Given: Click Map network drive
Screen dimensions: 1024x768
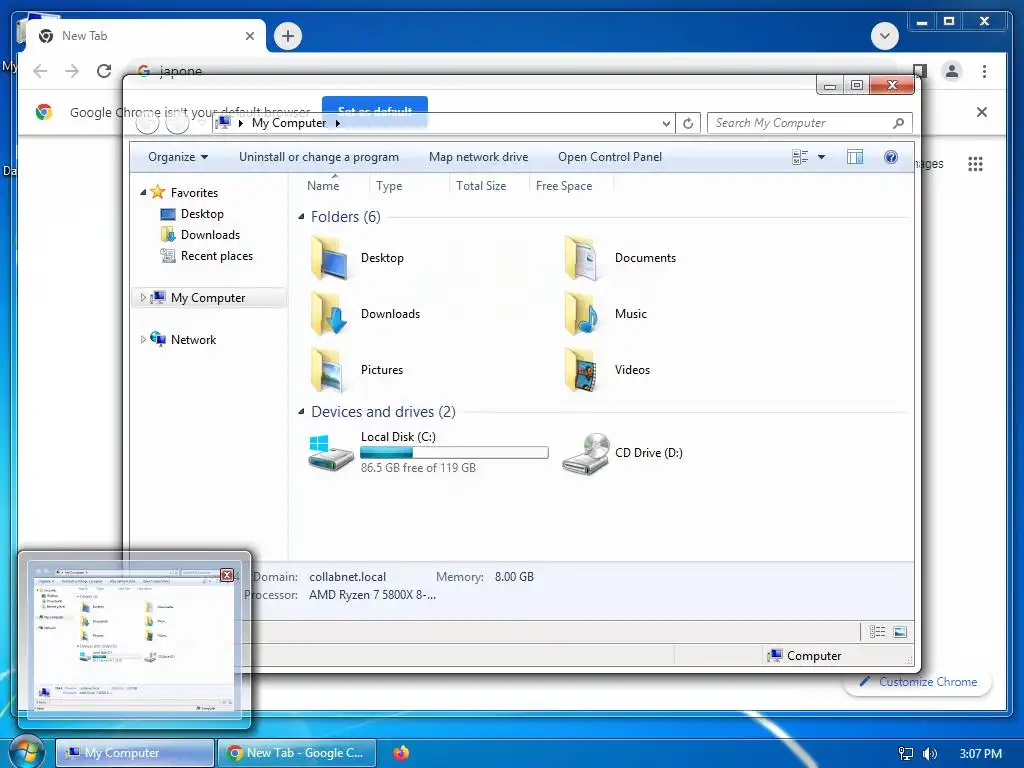Looking at the screenshot, I should tap(478, 157).
